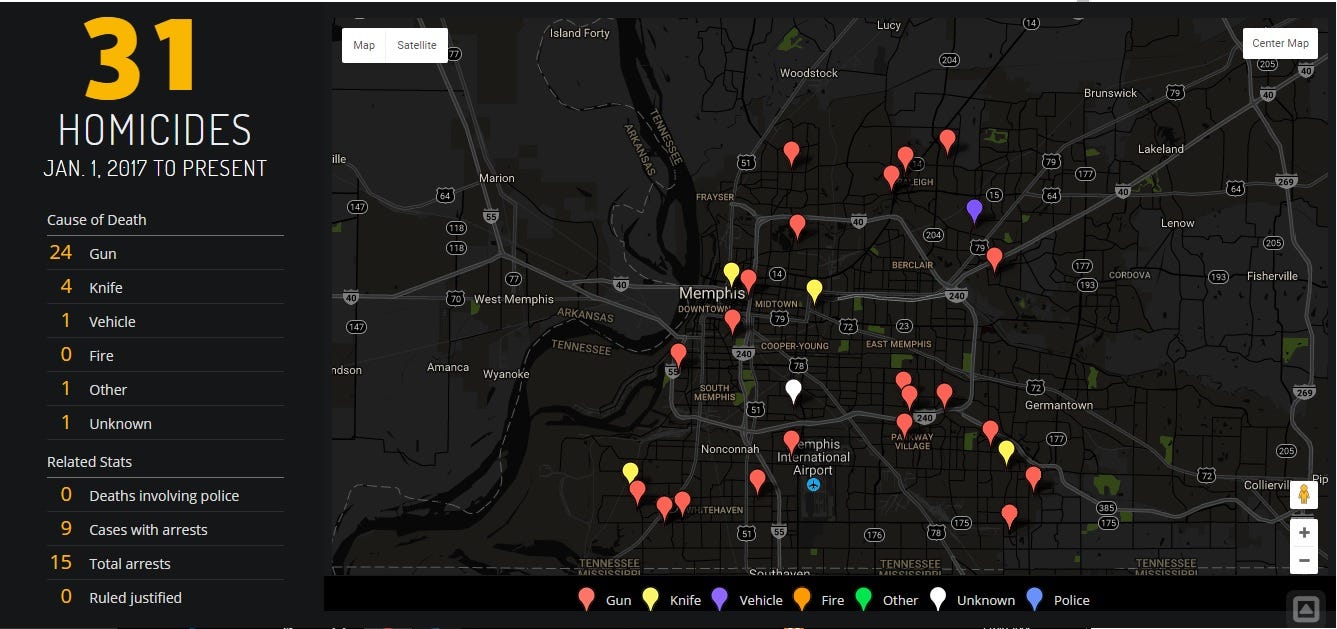The height and width of the screenshot is (629, 1337).
Task: Switch to Satellite view
Action: coord(417,45)
